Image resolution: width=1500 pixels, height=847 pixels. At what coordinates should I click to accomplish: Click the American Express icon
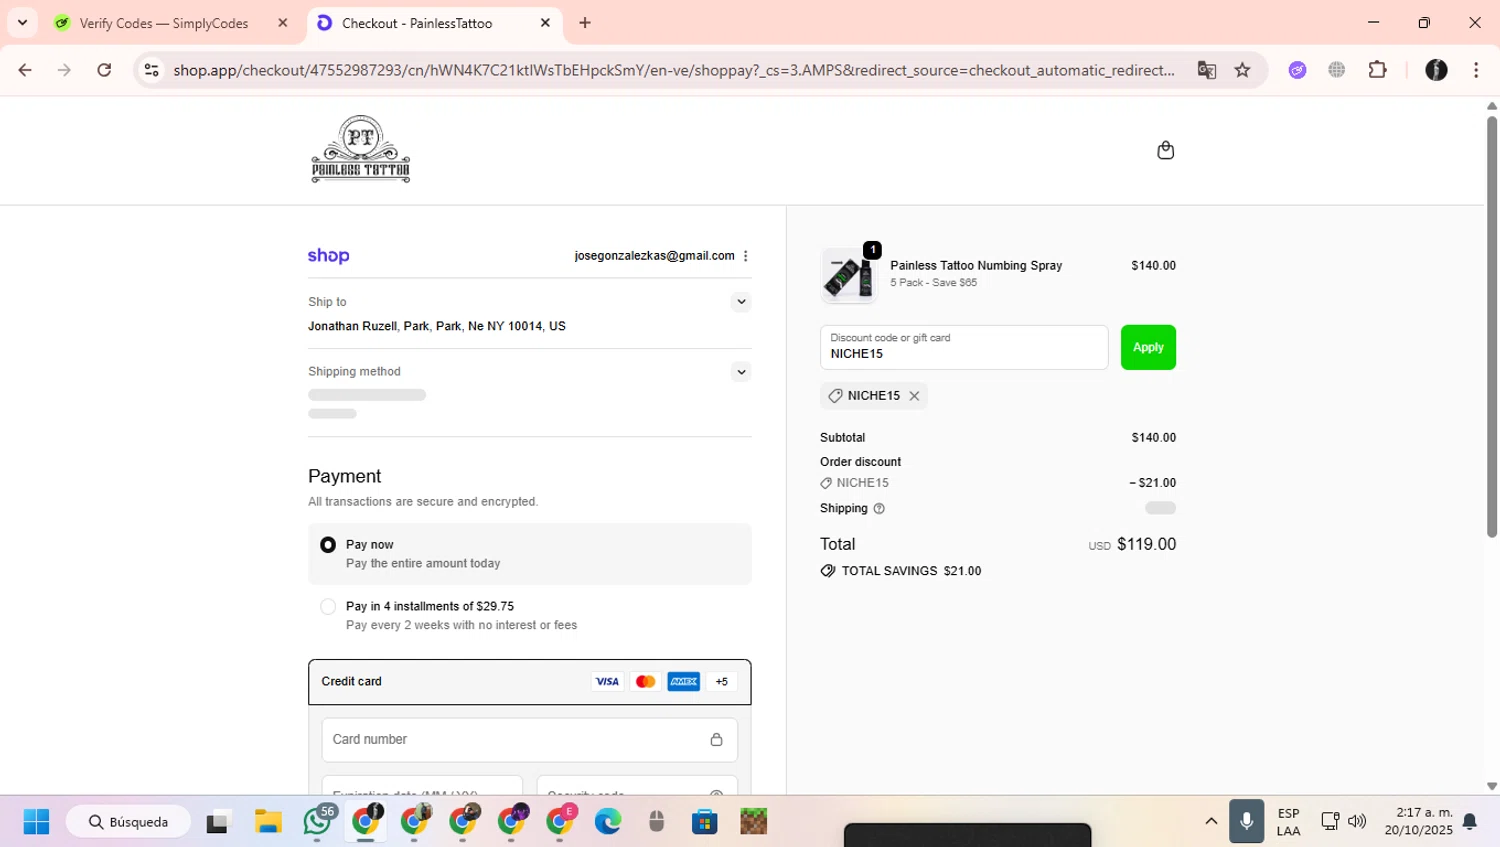[x=683, y=682]
